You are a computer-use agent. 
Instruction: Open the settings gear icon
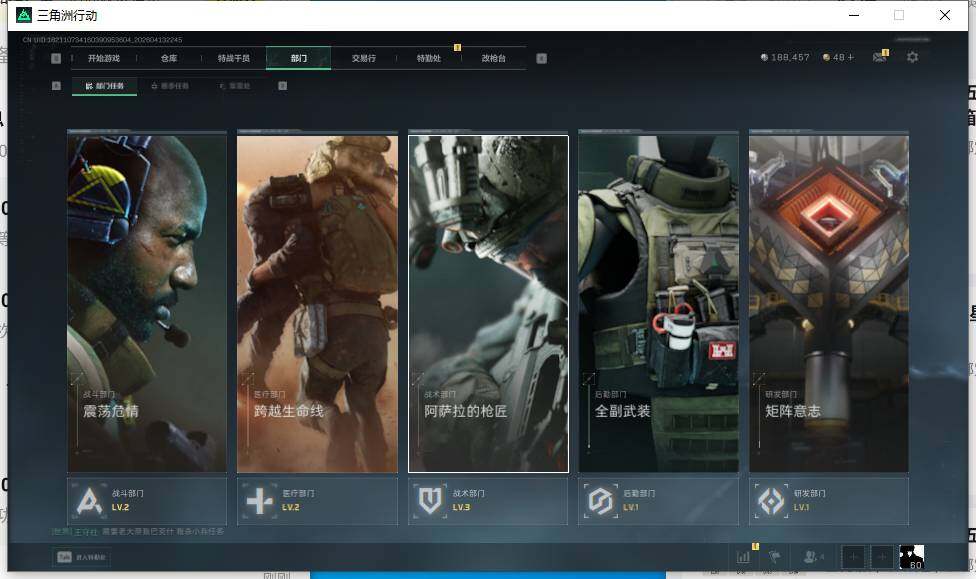coord(913,57)
